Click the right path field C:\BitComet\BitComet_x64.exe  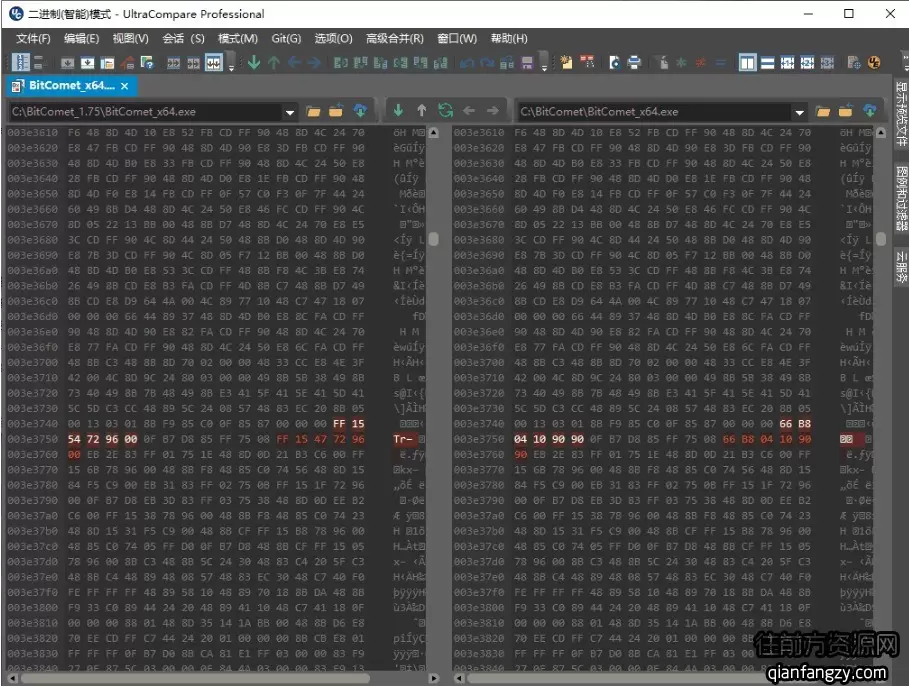click(655, 112)
